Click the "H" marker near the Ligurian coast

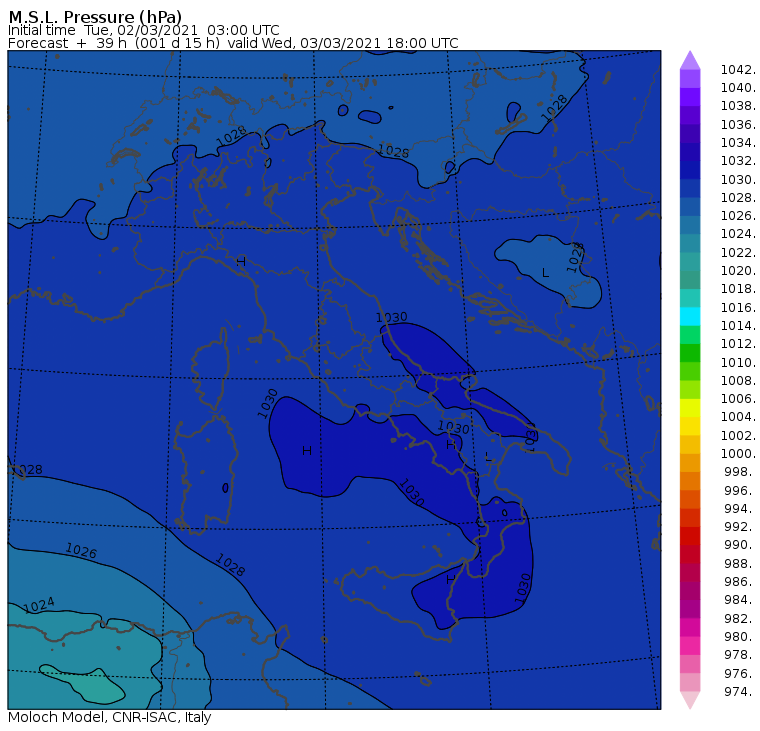(241, 262)
